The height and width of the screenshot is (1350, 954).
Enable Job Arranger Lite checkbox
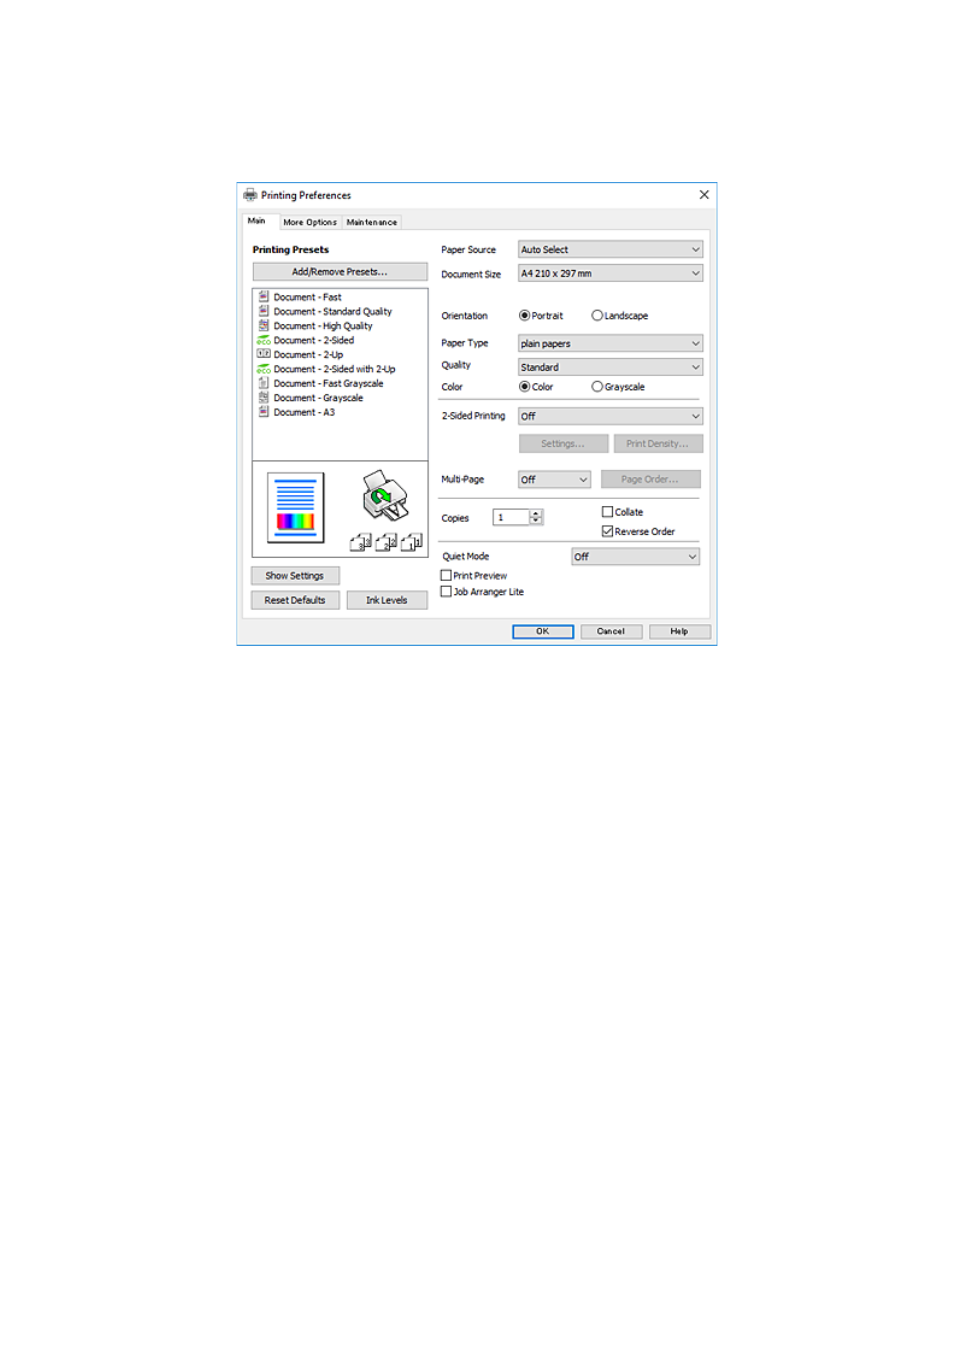point(446,591)
